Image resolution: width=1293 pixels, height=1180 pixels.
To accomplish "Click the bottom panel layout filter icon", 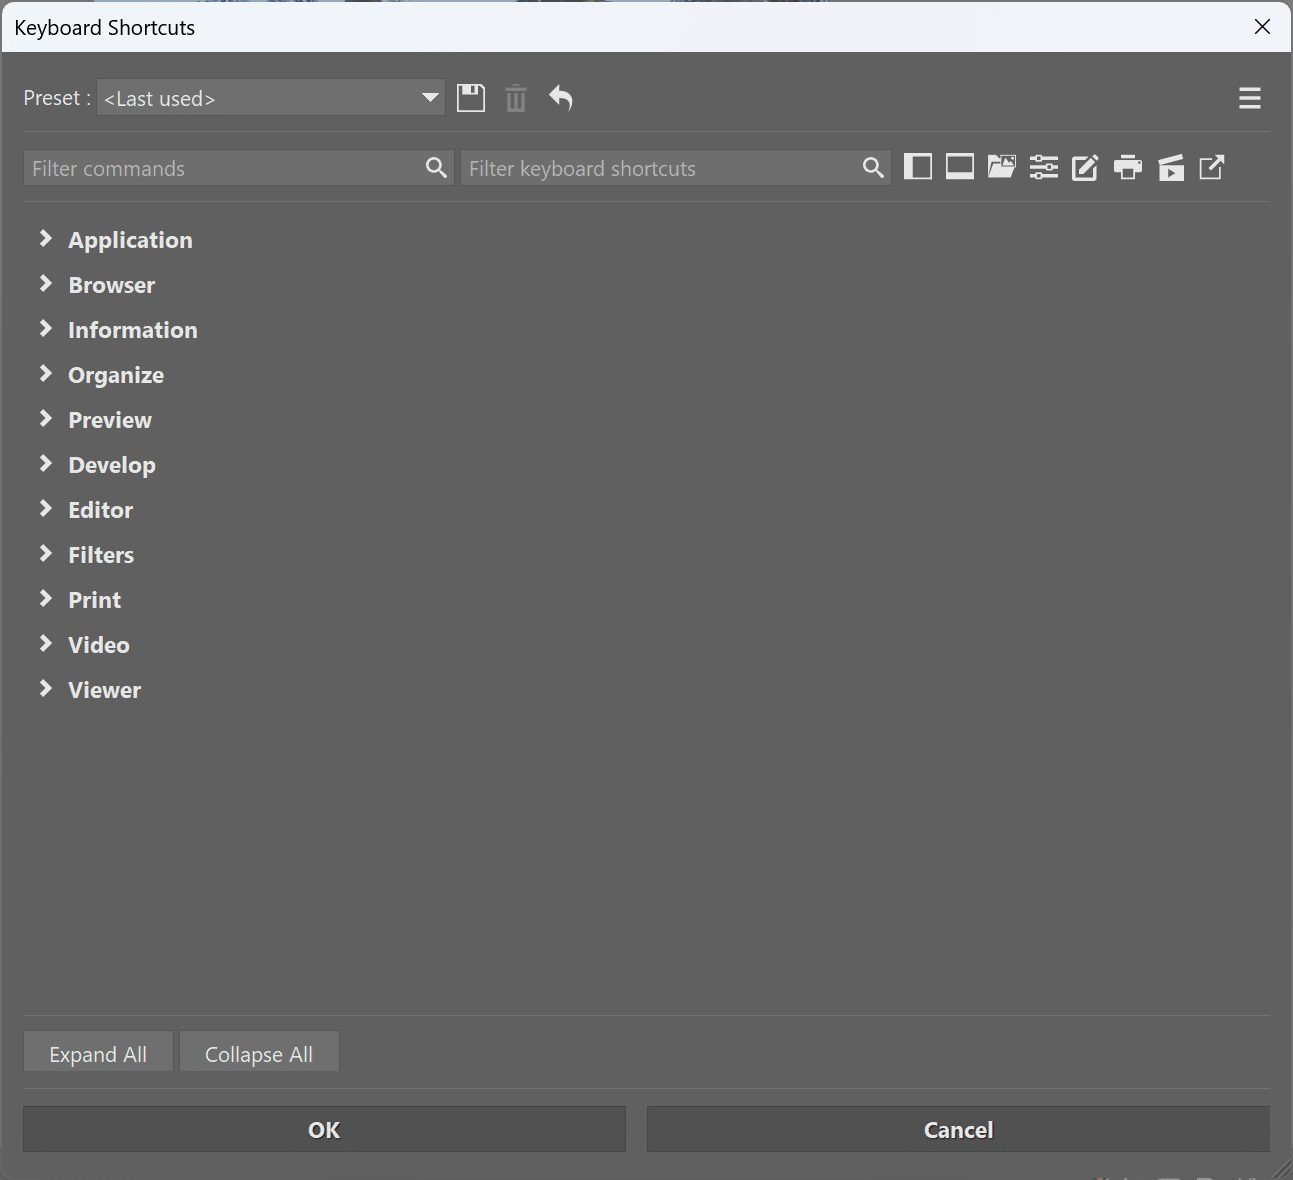I will pyautogui.click(x=959, y=167).
